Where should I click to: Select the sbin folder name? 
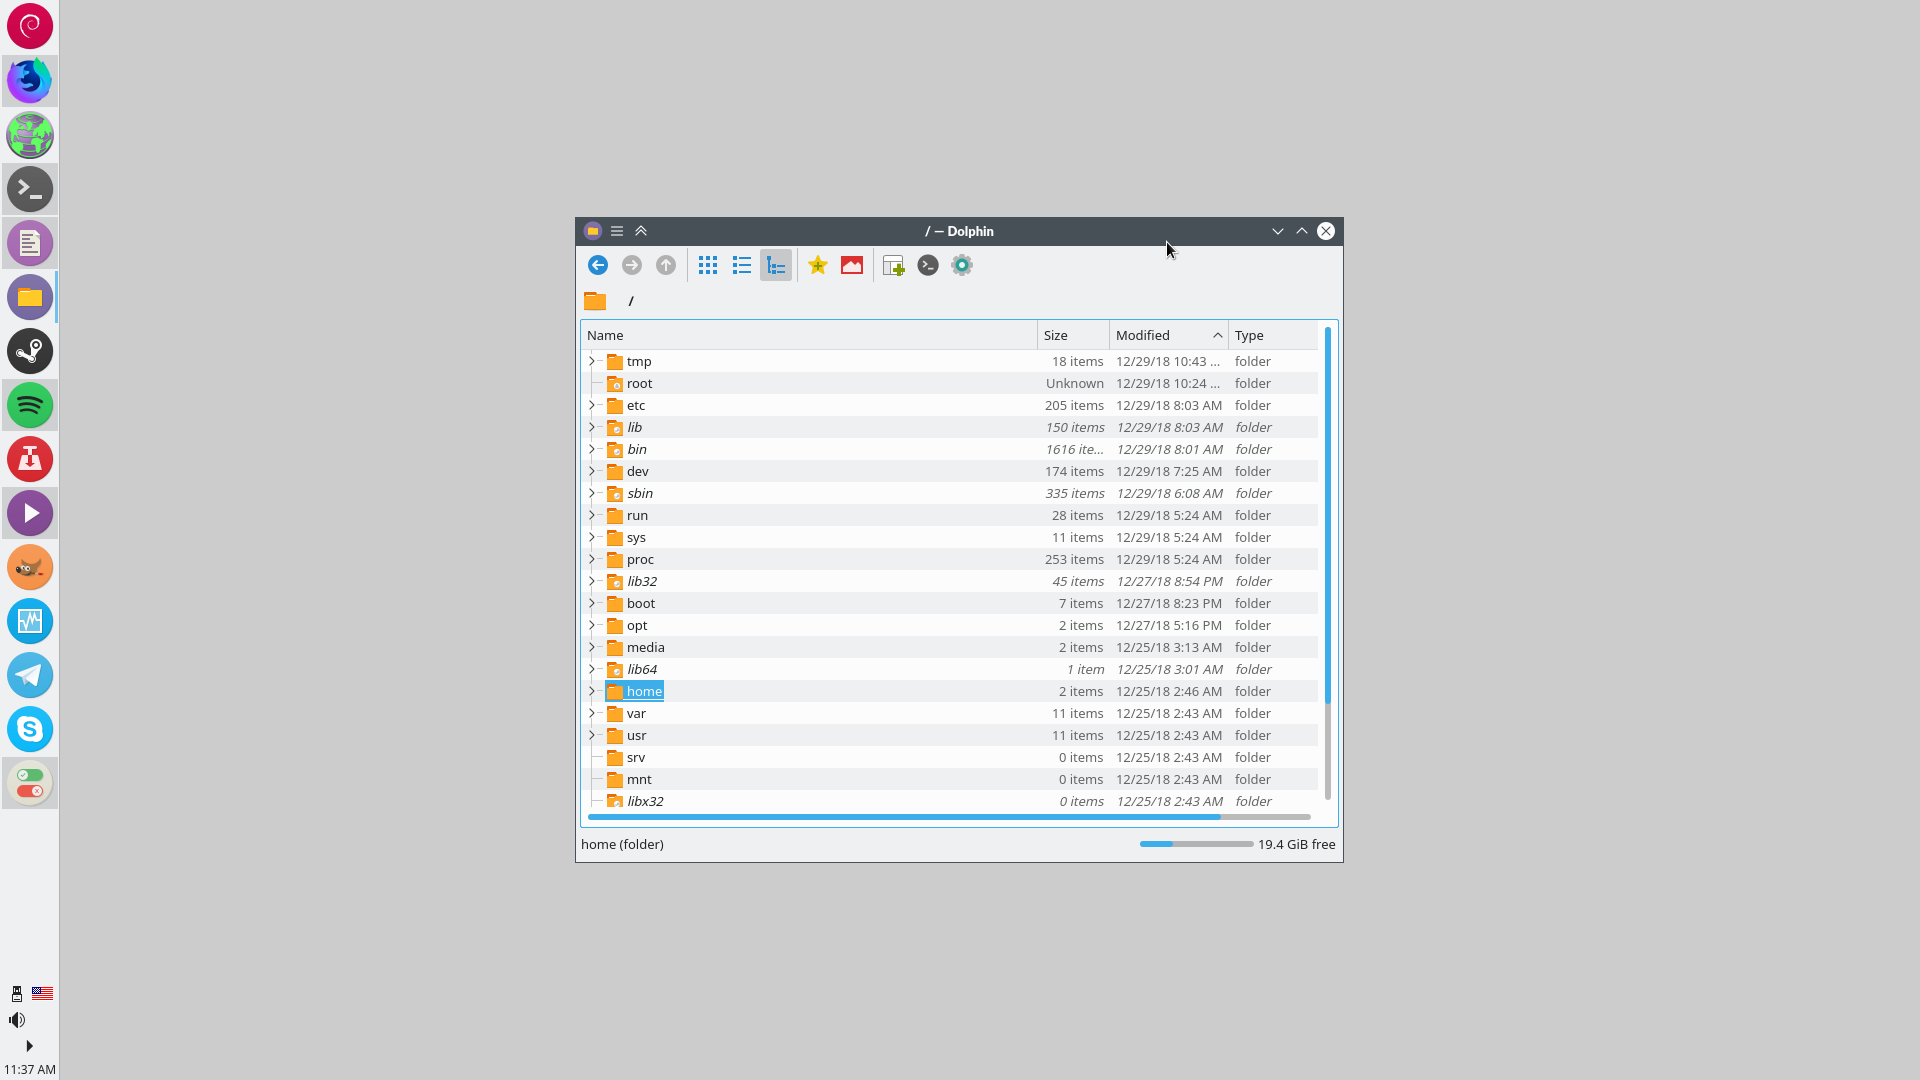640,493
